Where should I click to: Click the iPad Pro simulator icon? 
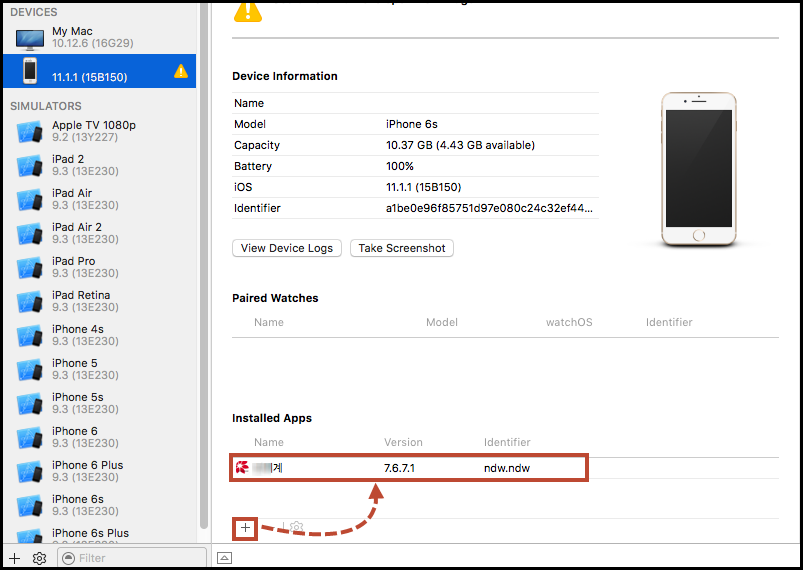30,267
